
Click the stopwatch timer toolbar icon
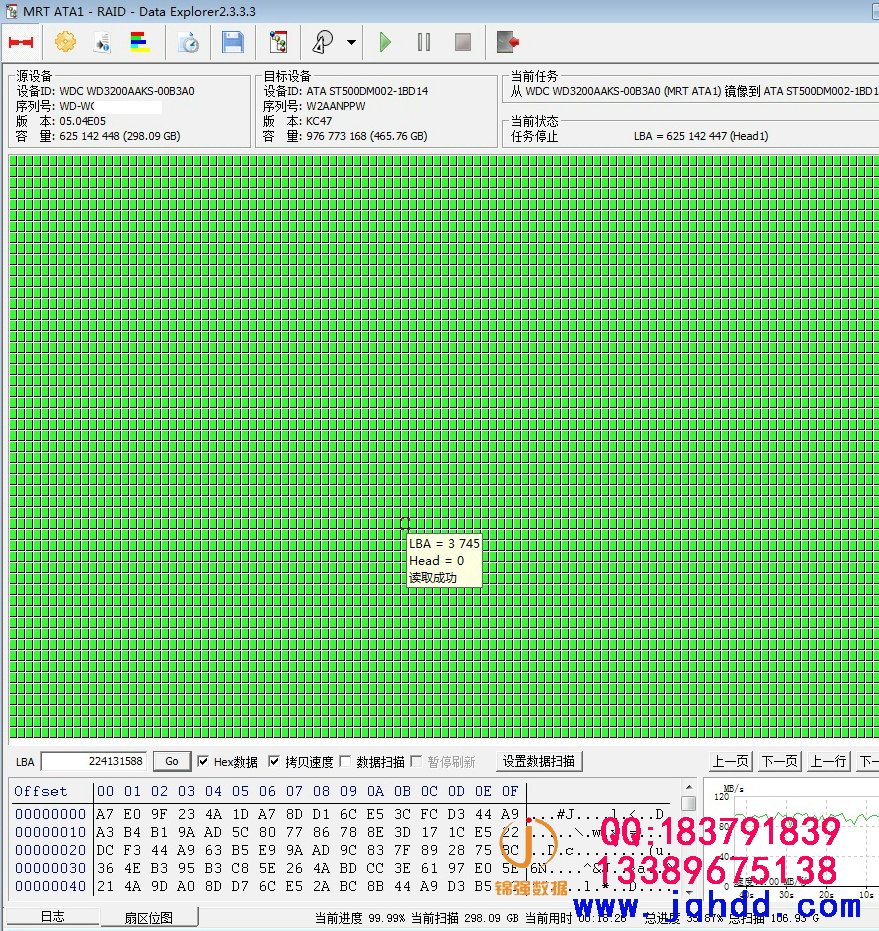pos(189,43)
